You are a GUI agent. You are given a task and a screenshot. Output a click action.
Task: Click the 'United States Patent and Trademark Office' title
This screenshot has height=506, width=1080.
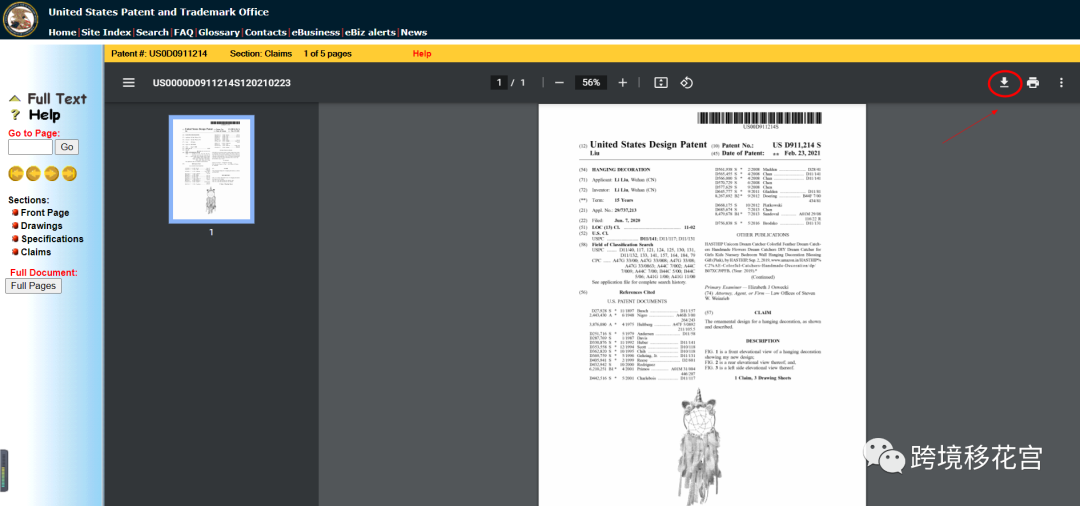(x=158, y=12)
